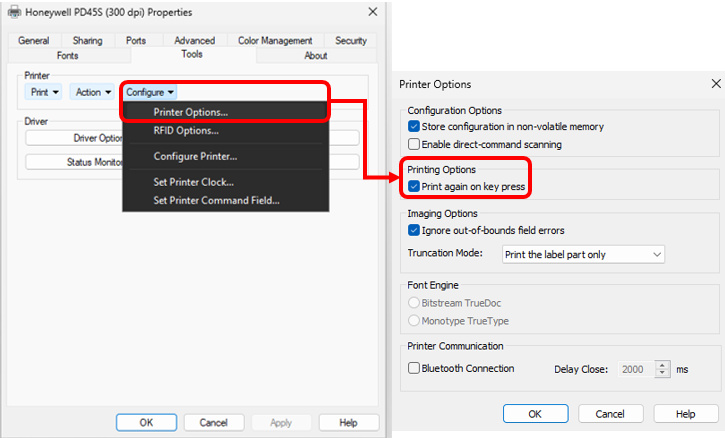
Task: Cancel the Printer Options dialog
Action: click(x=610, y=413)
